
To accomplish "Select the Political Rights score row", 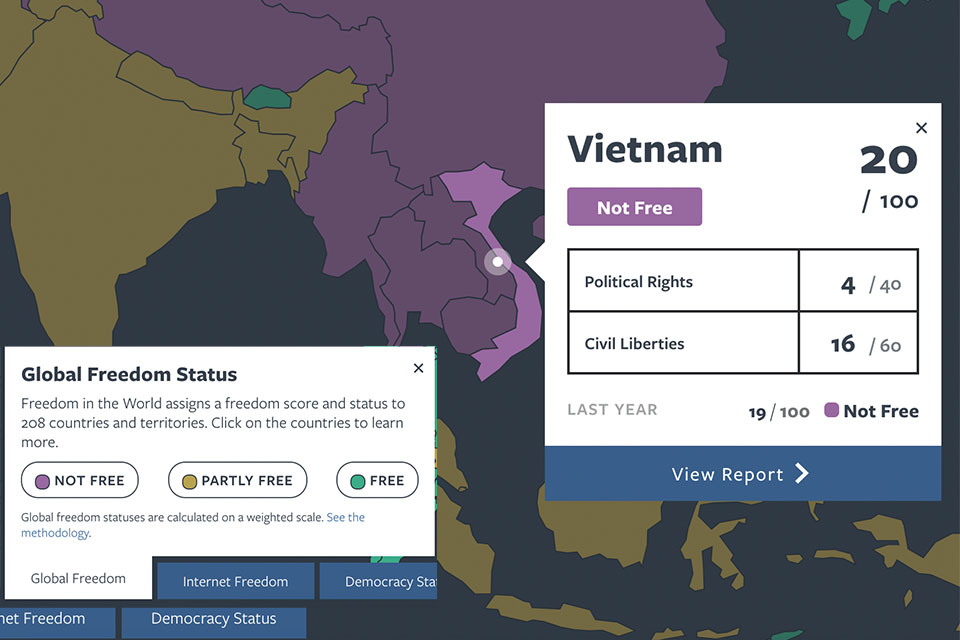I will tap(742, 281).
